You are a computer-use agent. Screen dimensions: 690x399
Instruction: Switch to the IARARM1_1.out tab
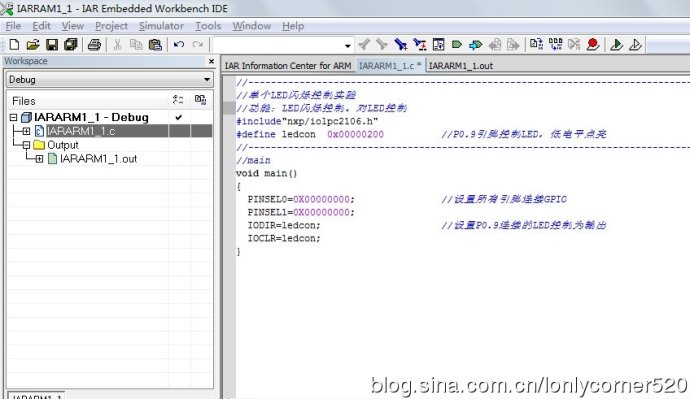coord(461,66)
